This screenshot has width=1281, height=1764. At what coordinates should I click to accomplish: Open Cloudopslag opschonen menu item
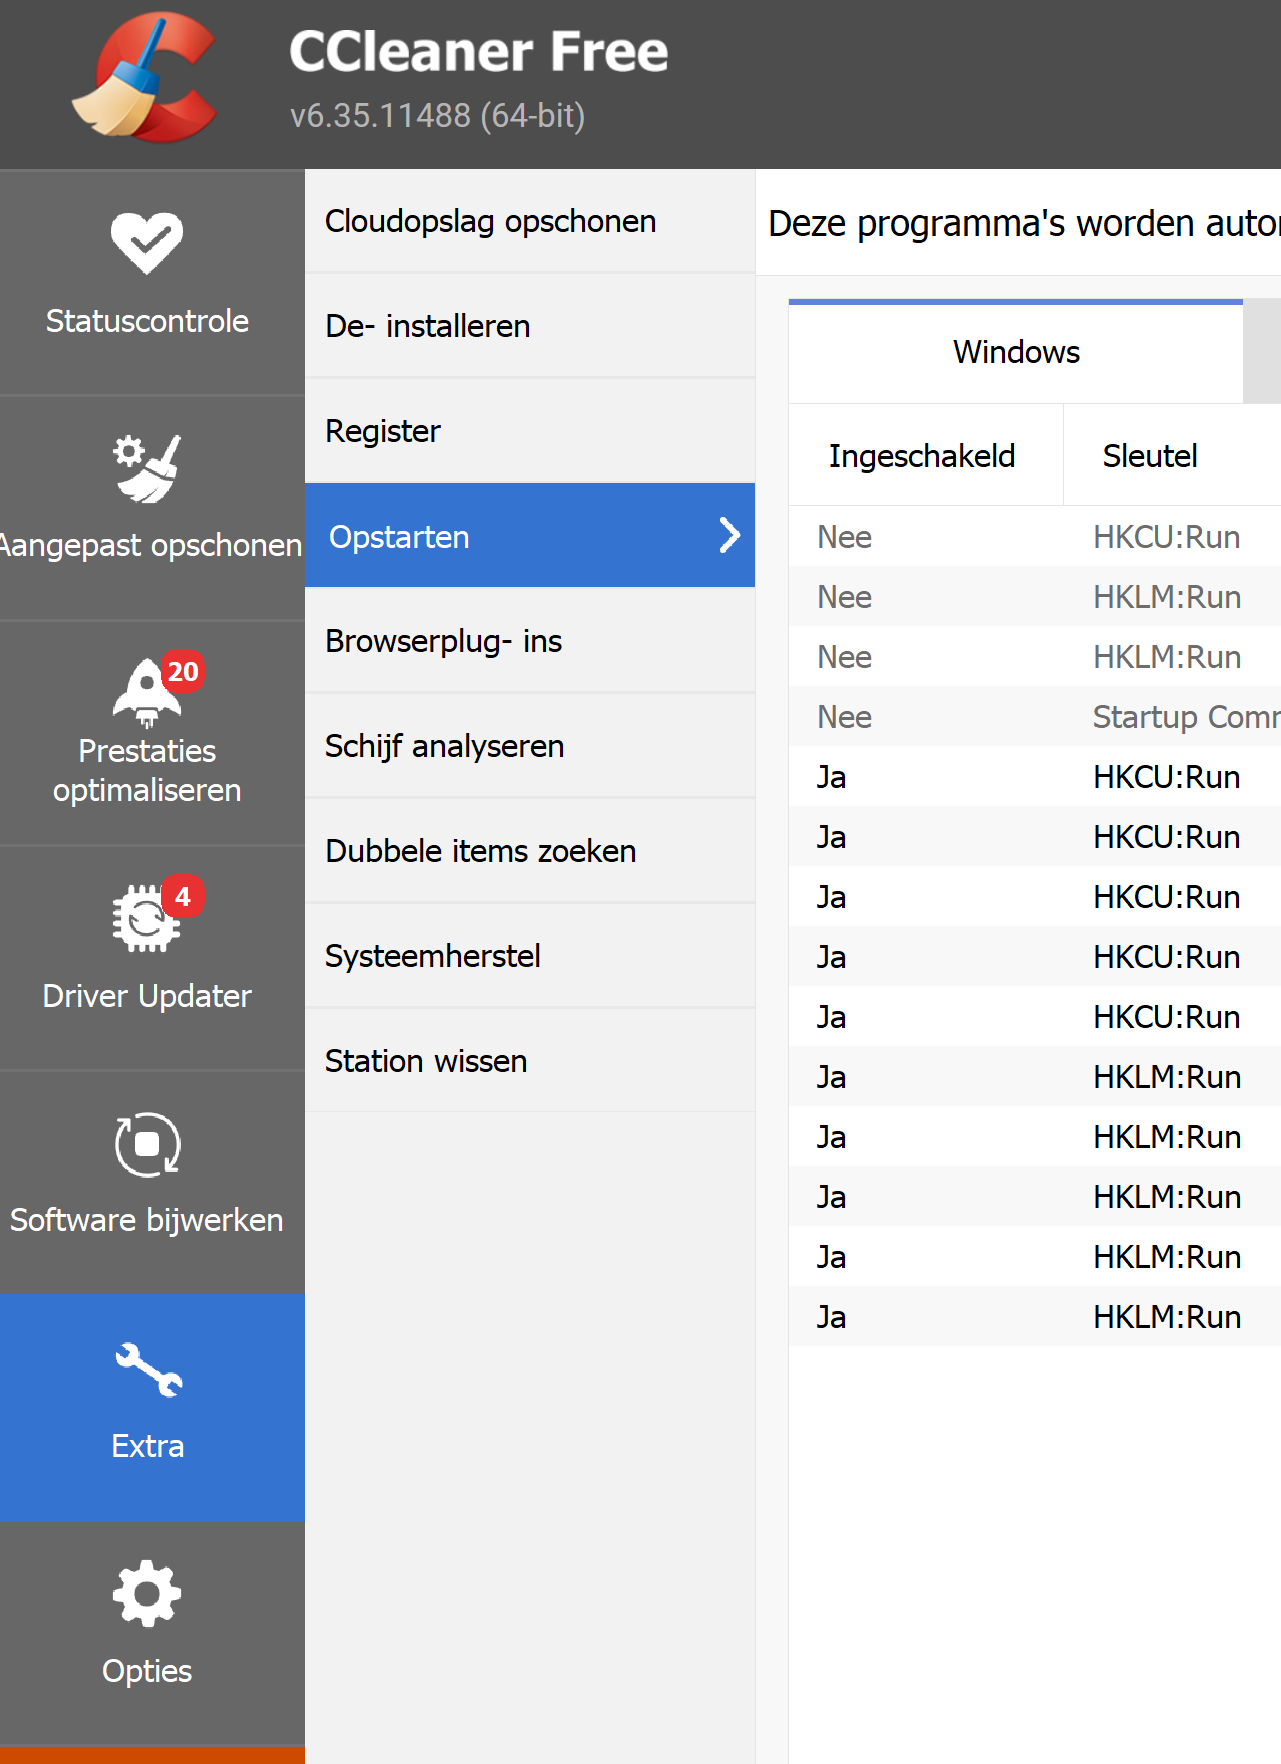[x=530, y=221]
